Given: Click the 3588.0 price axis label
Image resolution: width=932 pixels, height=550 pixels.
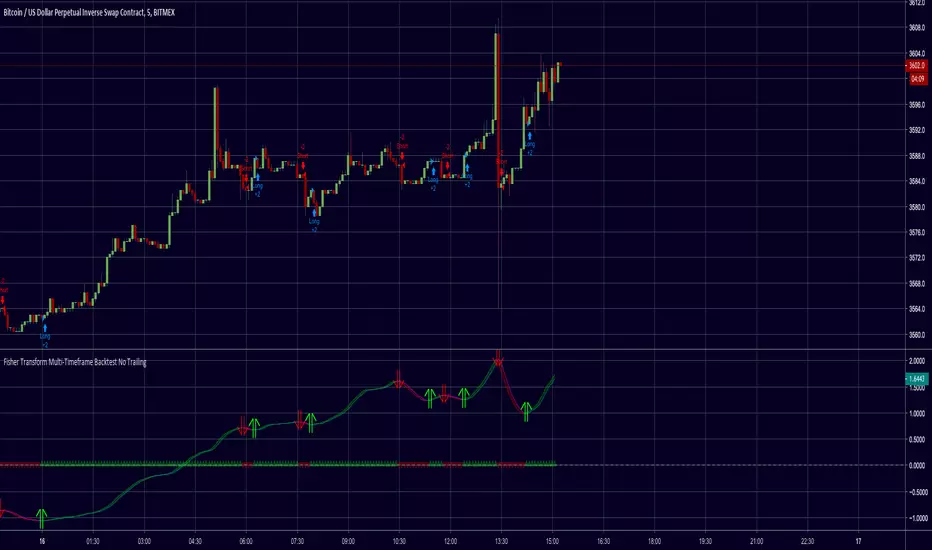Looking at the screenshot, I should point(917,156).
